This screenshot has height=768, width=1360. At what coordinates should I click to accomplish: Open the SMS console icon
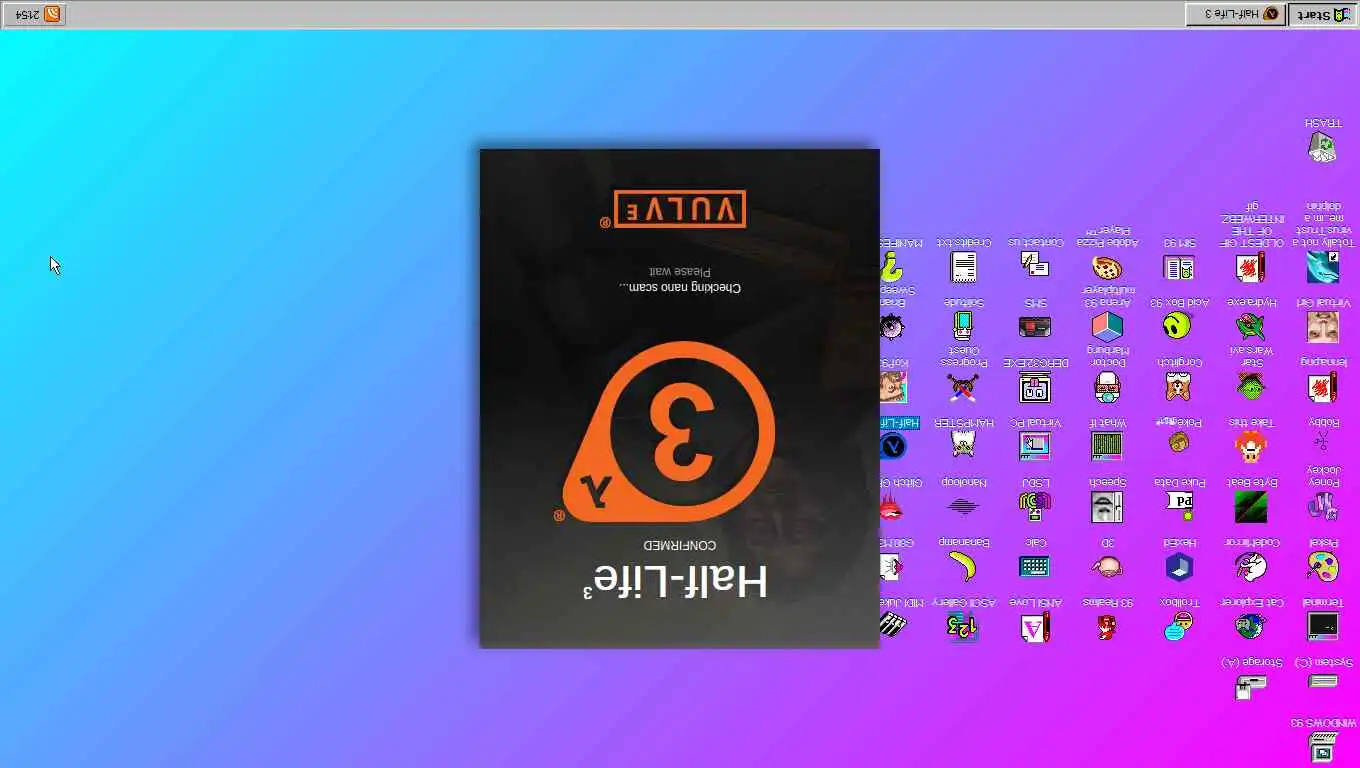point(1034,326)
